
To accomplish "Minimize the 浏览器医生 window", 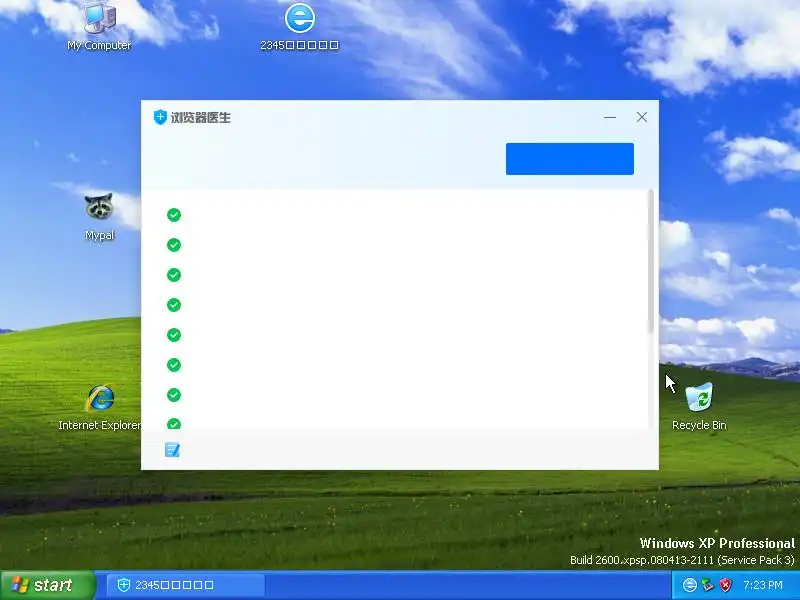I will [610, 117].
